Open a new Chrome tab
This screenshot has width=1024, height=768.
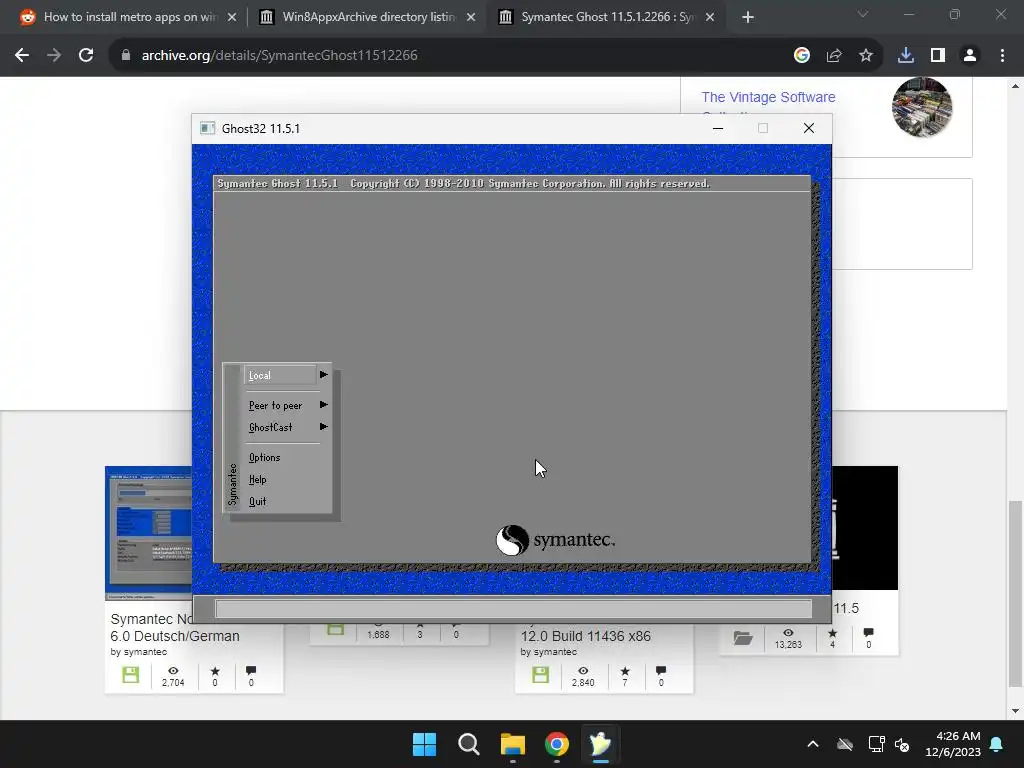(x=748, y=17)
